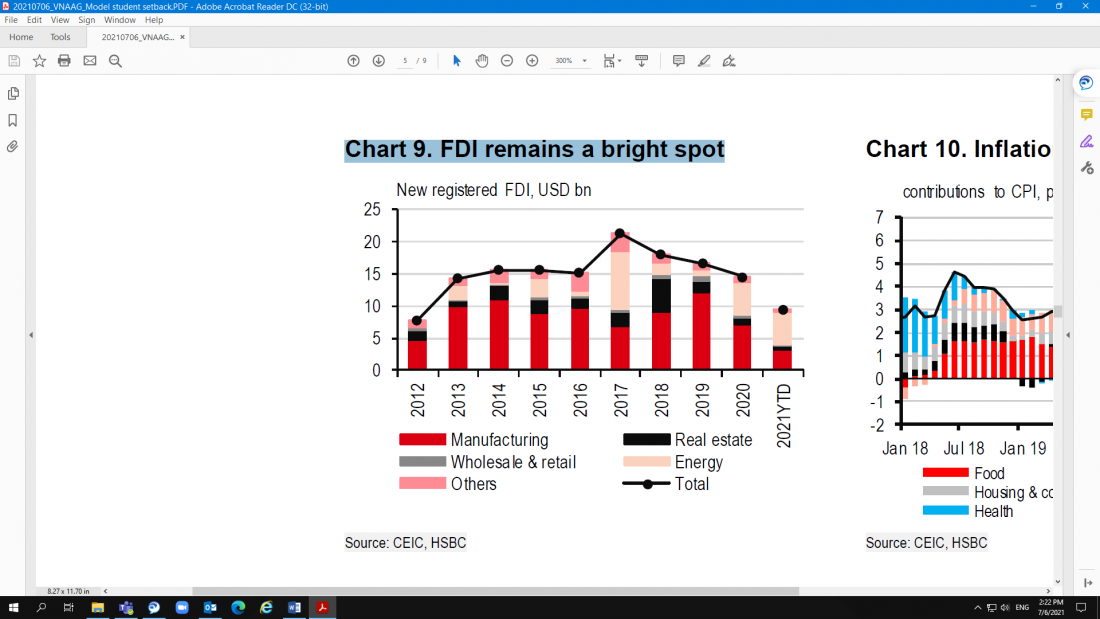Screen dimensions: 1100x619
Task: Collapse the right tools pane arrow
Action: tap(1068, 335)
